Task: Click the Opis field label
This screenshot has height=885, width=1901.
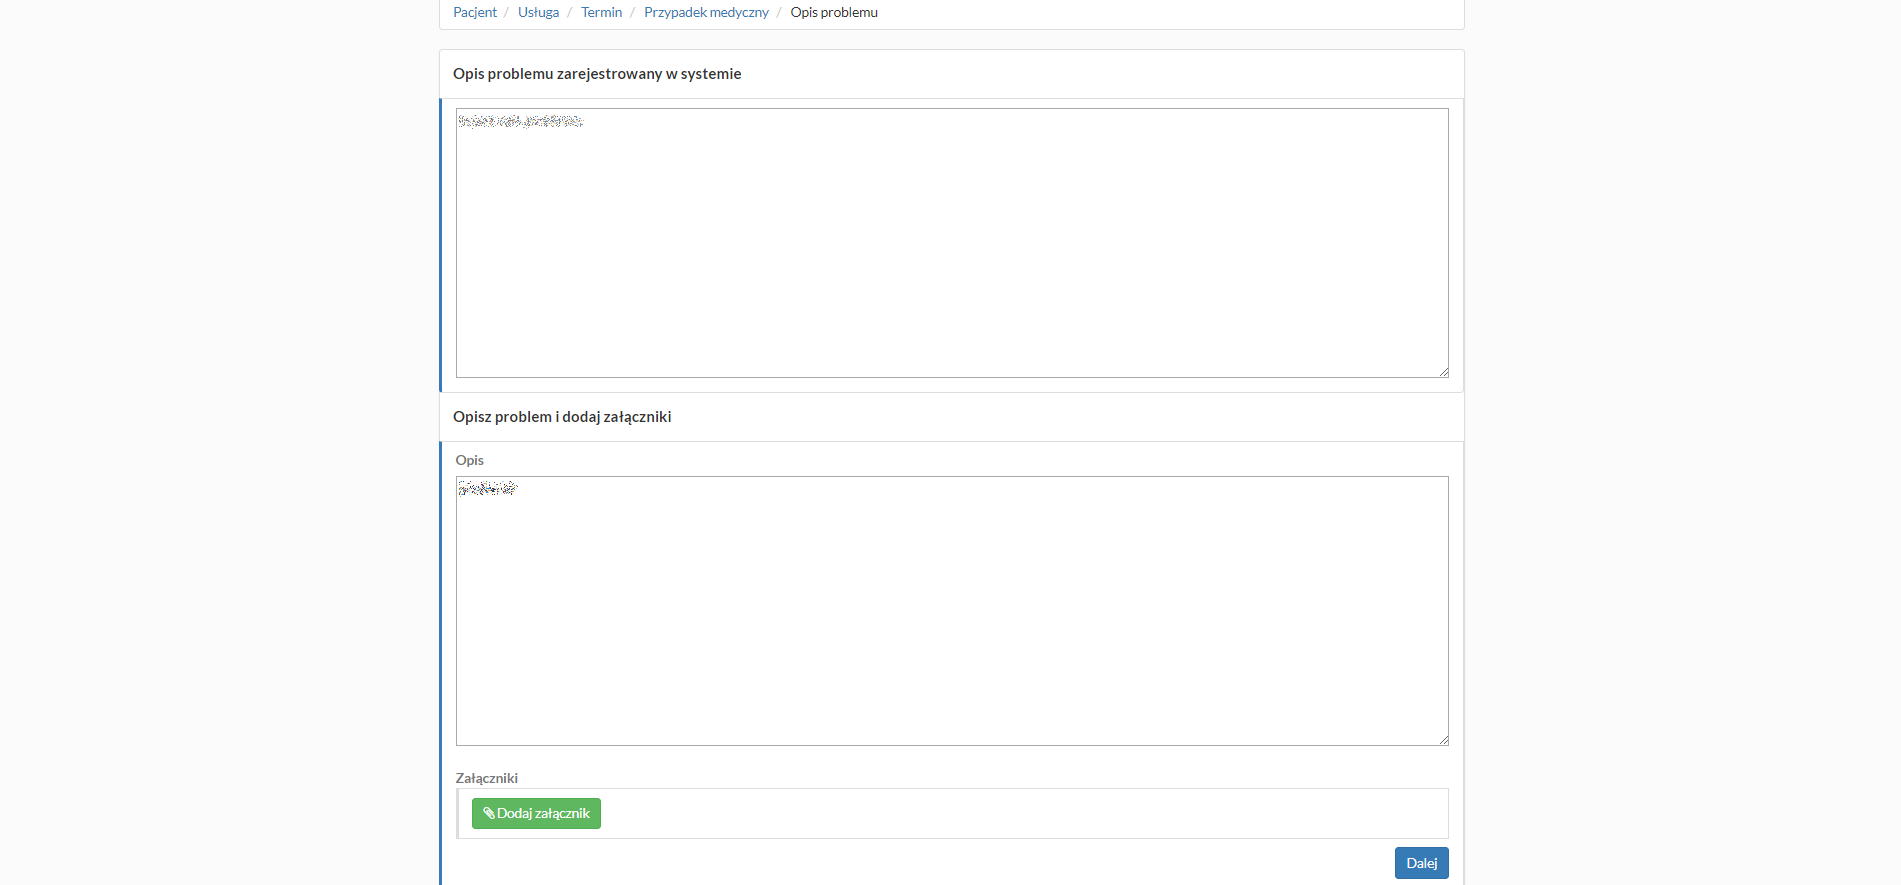Action: point(469,460)
